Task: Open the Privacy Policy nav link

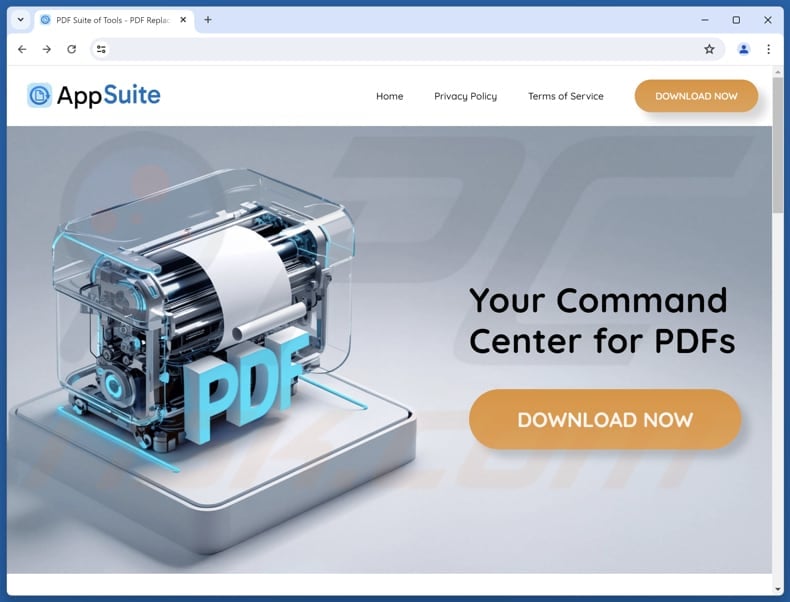Action: click(466, 96)
